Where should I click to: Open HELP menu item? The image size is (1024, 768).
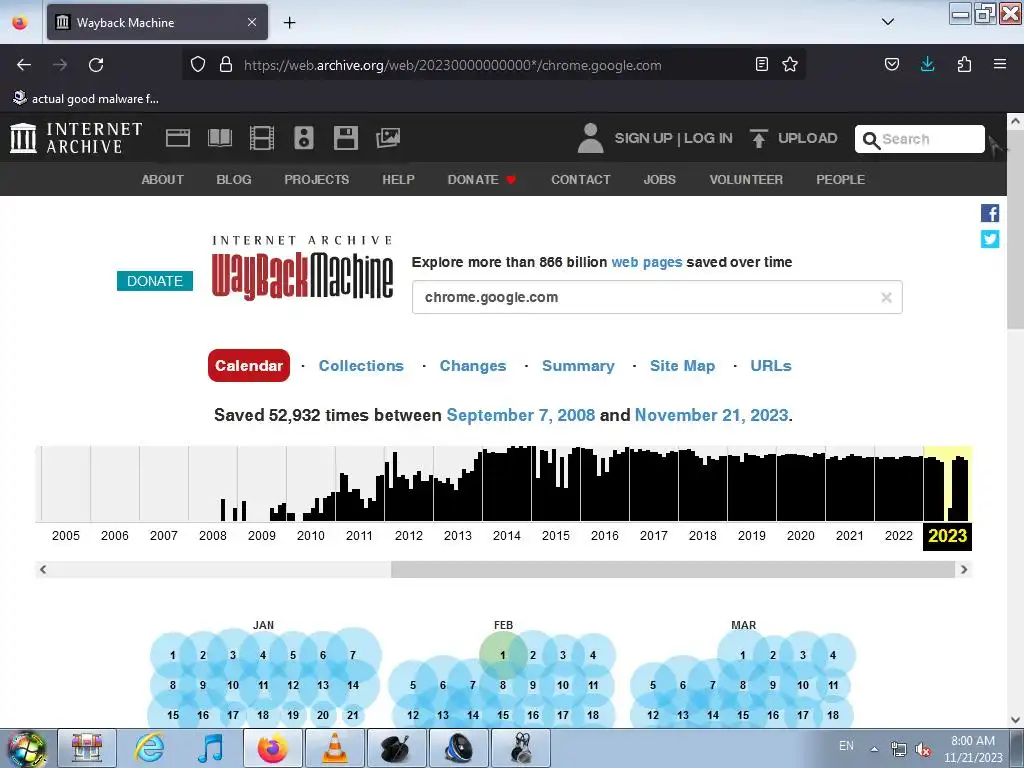click(x=398, y=180)
